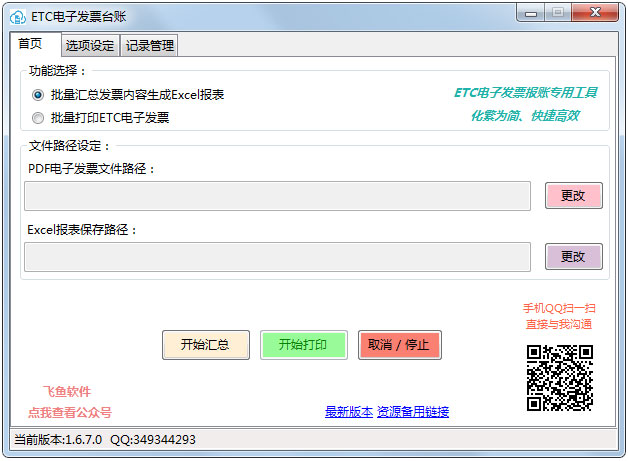
Task: Click the green 开始打印 button
Action: [x=304, y=345]
